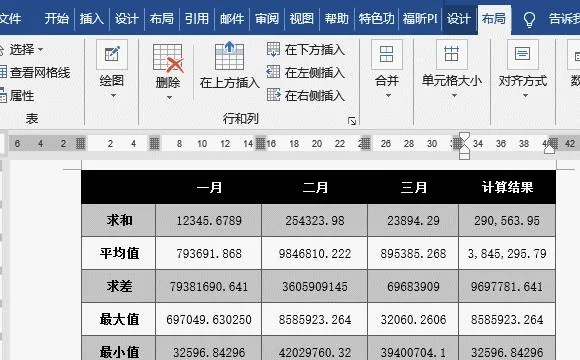Open the 特色功能 ribbon tab
The height and width of the screenshot is (360, 580).
(377, 18)
